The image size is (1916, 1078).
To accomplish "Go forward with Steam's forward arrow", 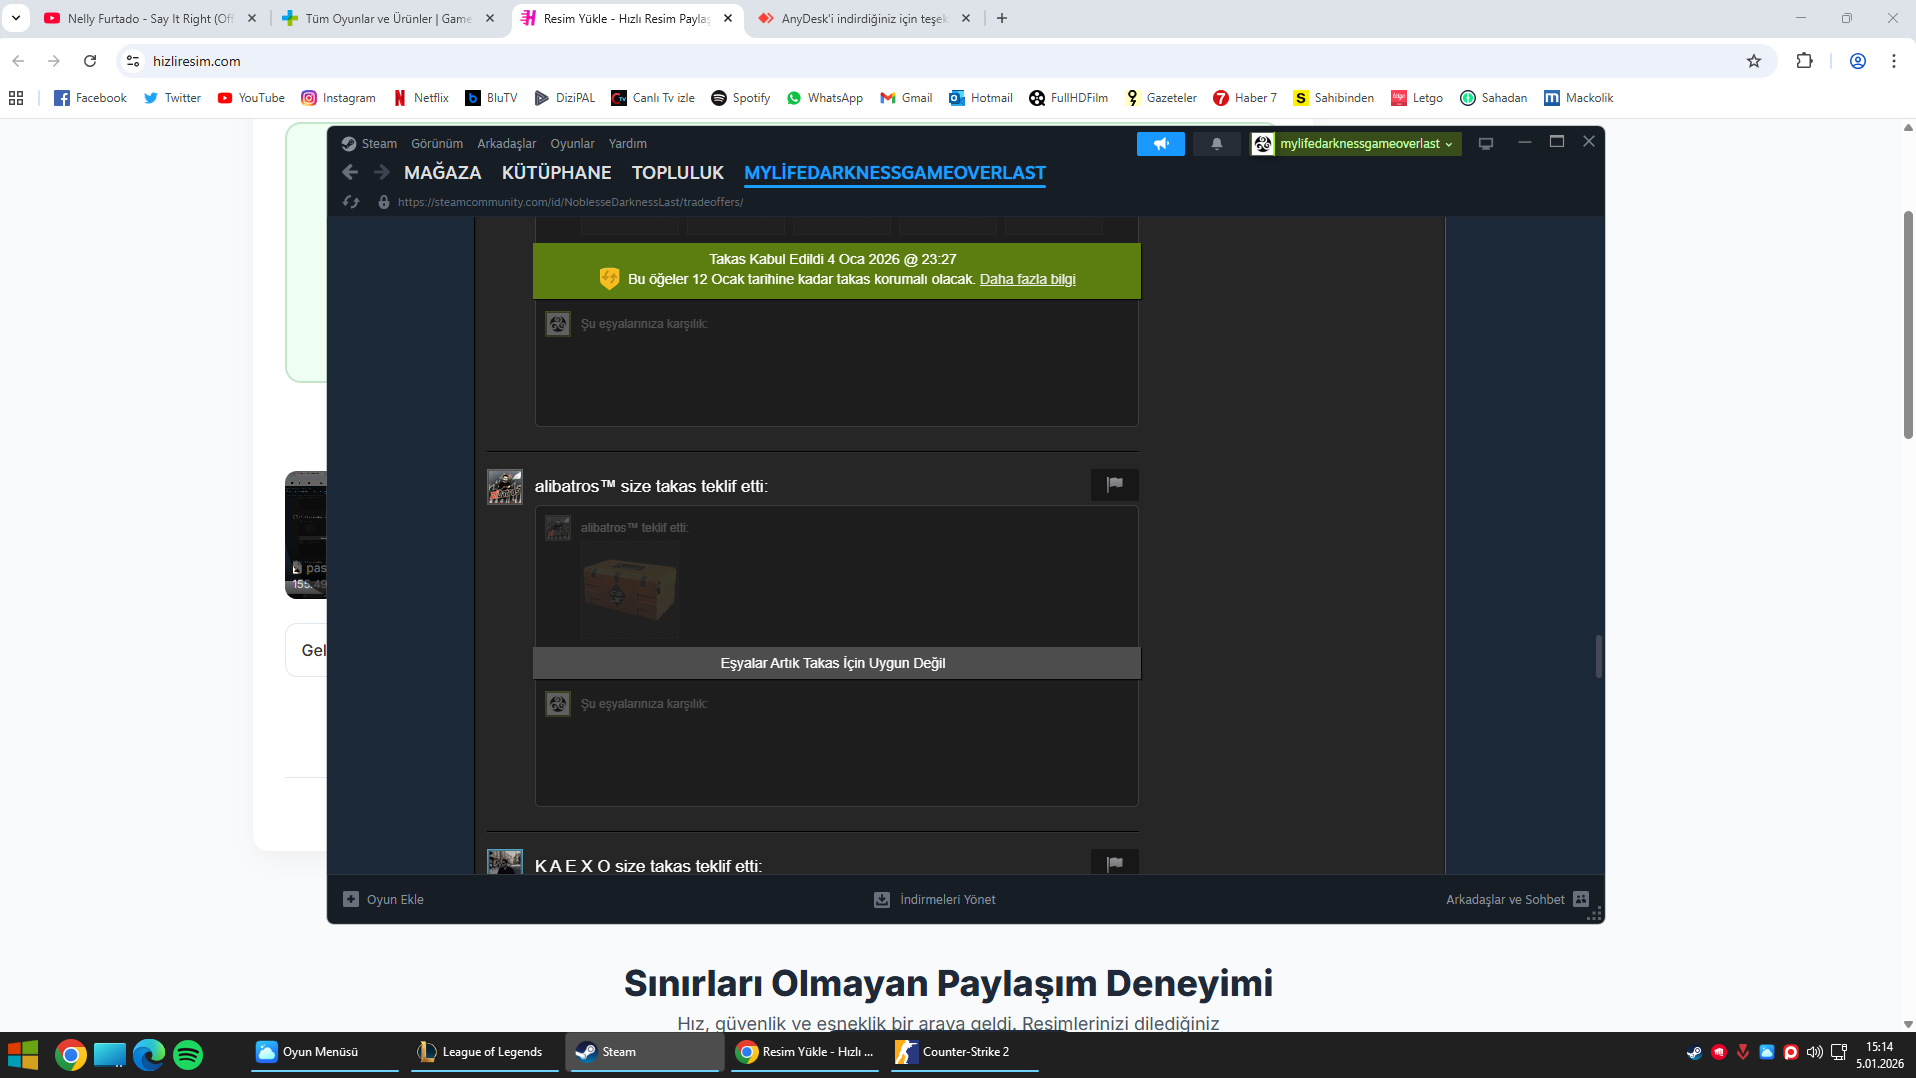I will tap(381, 172).
